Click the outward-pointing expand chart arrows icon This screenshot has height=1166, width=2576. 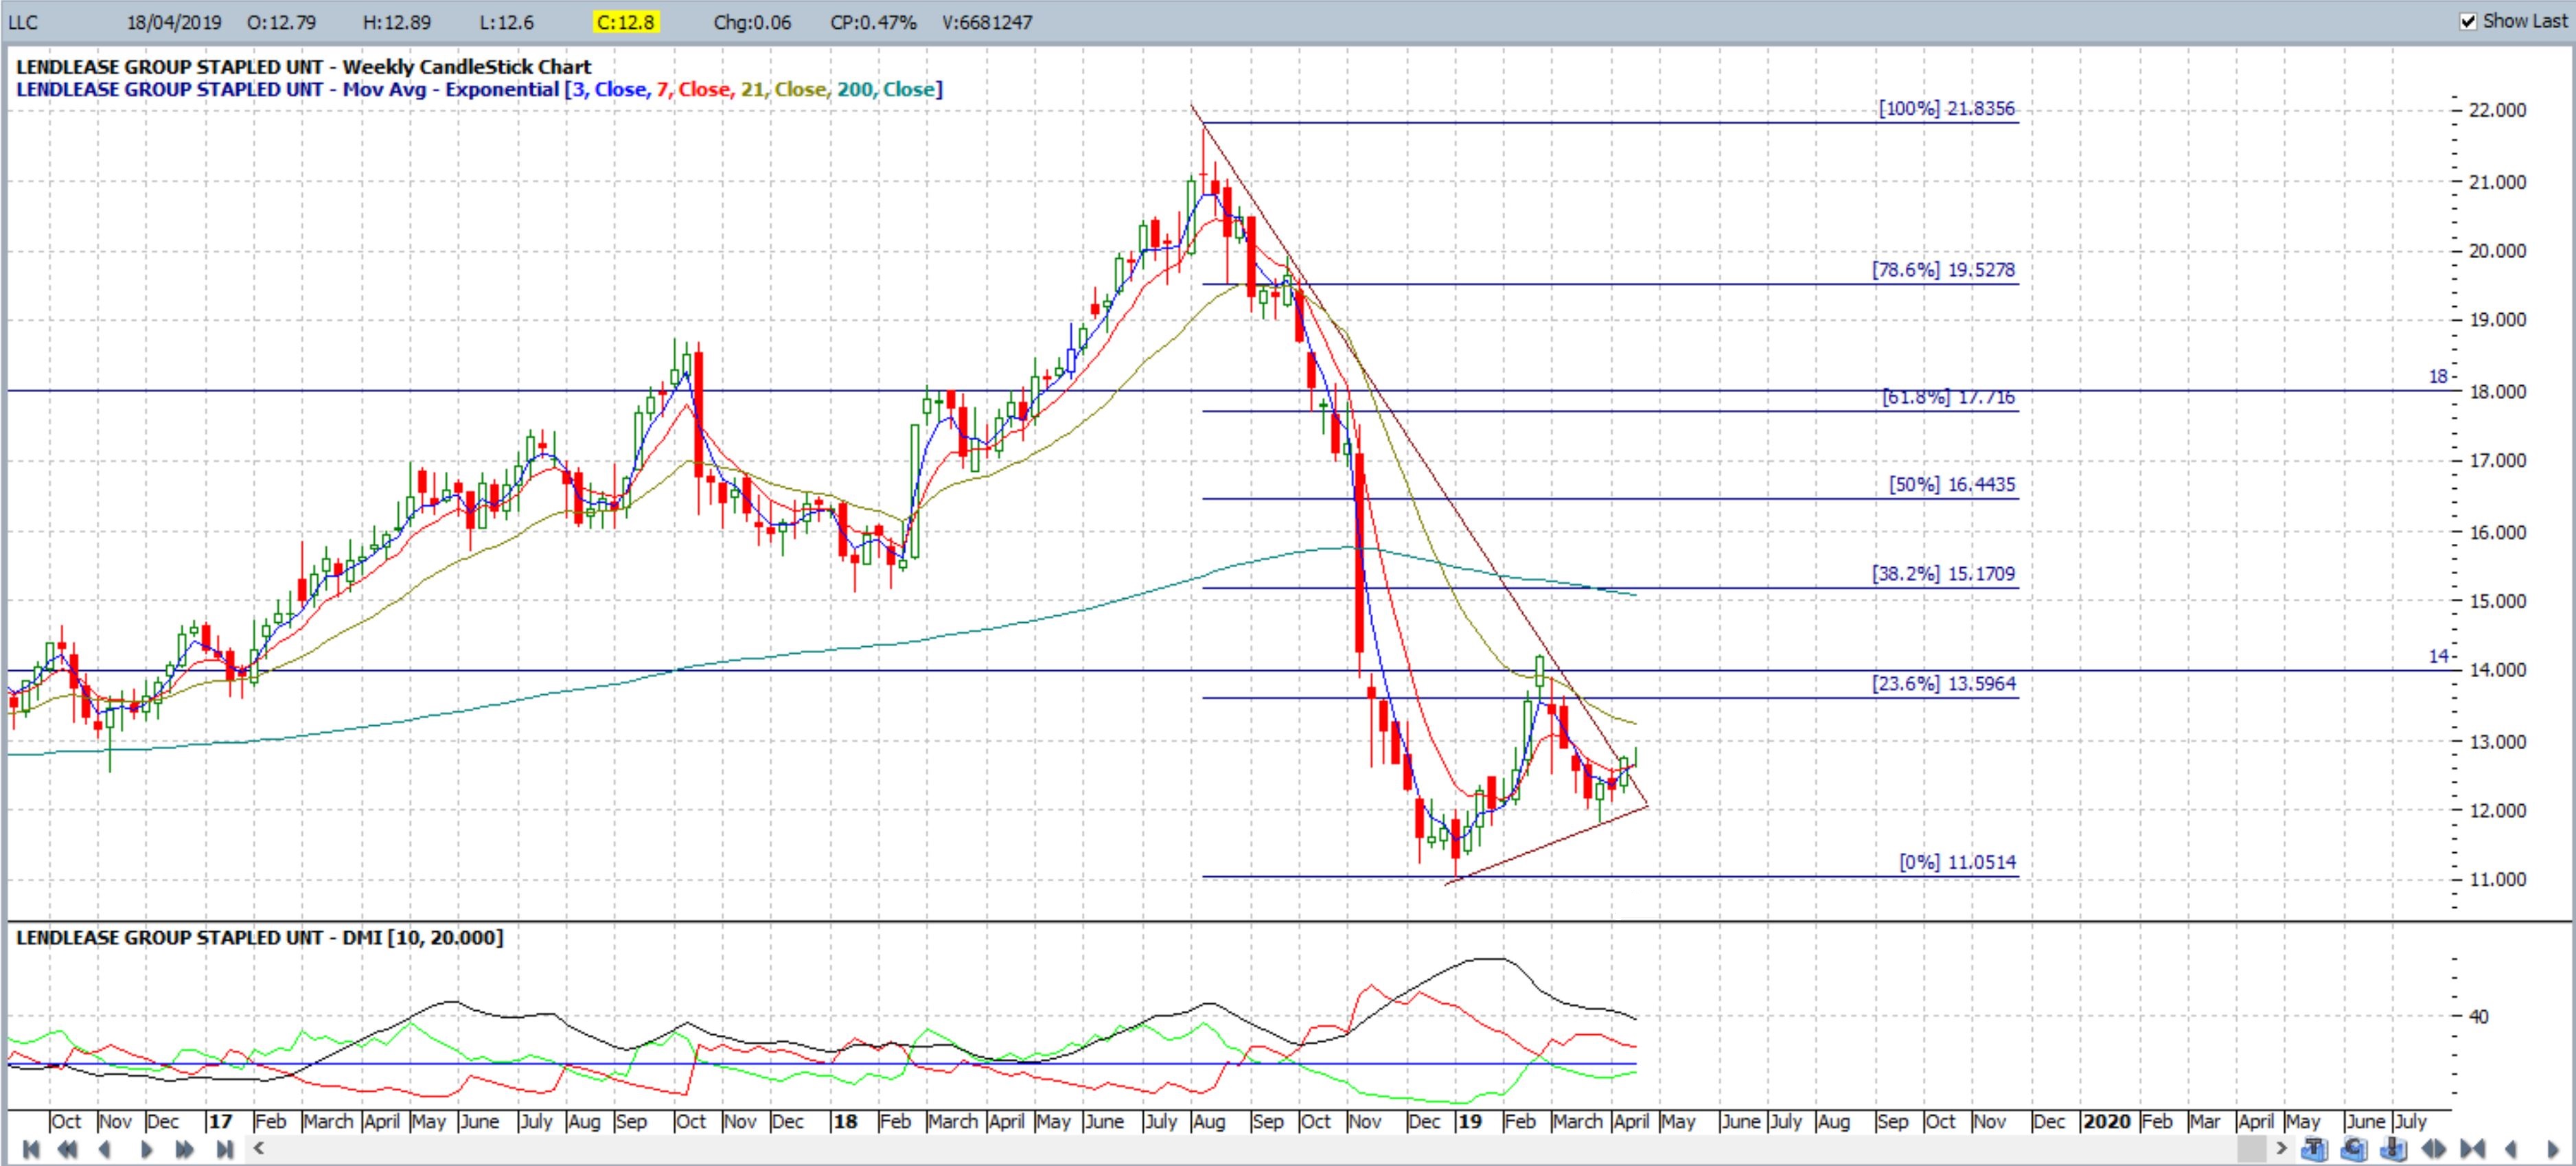[2433, 1149]
